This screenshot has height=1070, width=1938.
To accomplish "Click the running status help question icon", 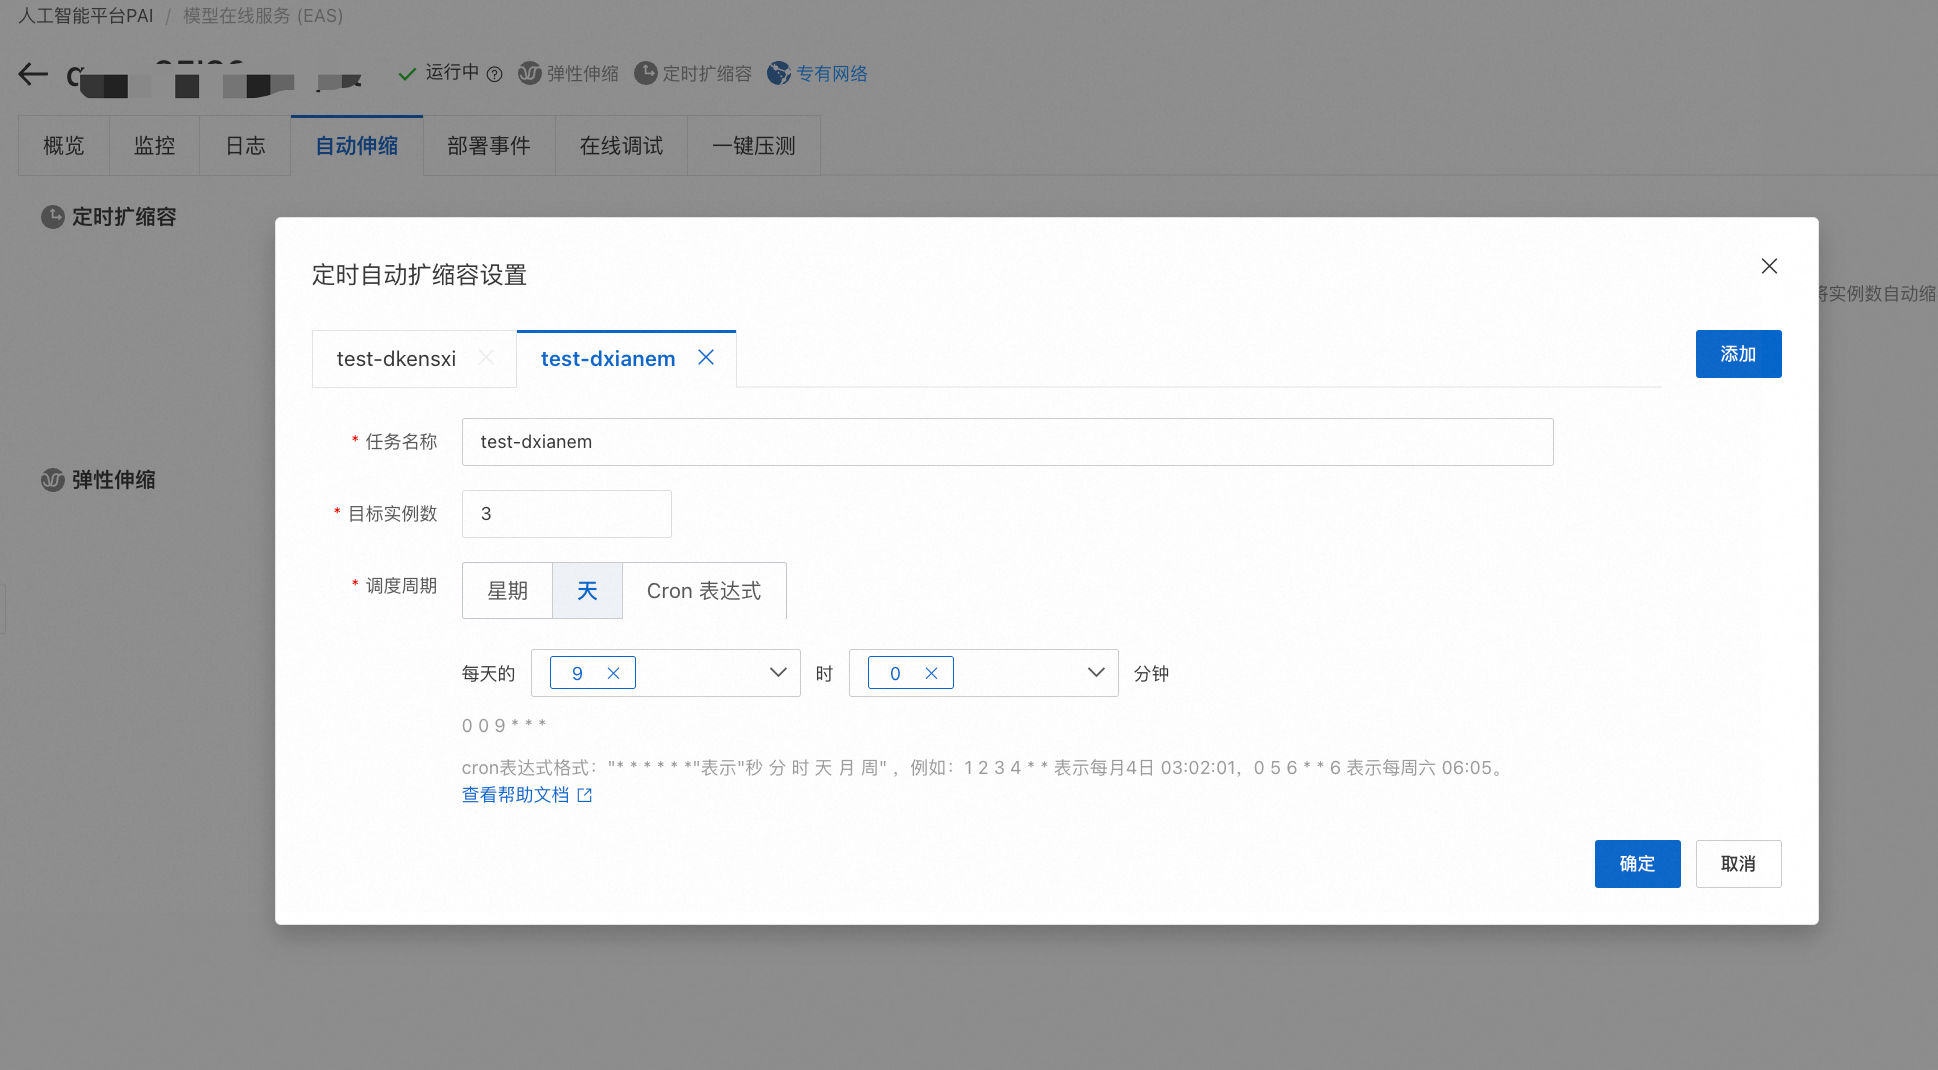I will (x=494, y=74).
